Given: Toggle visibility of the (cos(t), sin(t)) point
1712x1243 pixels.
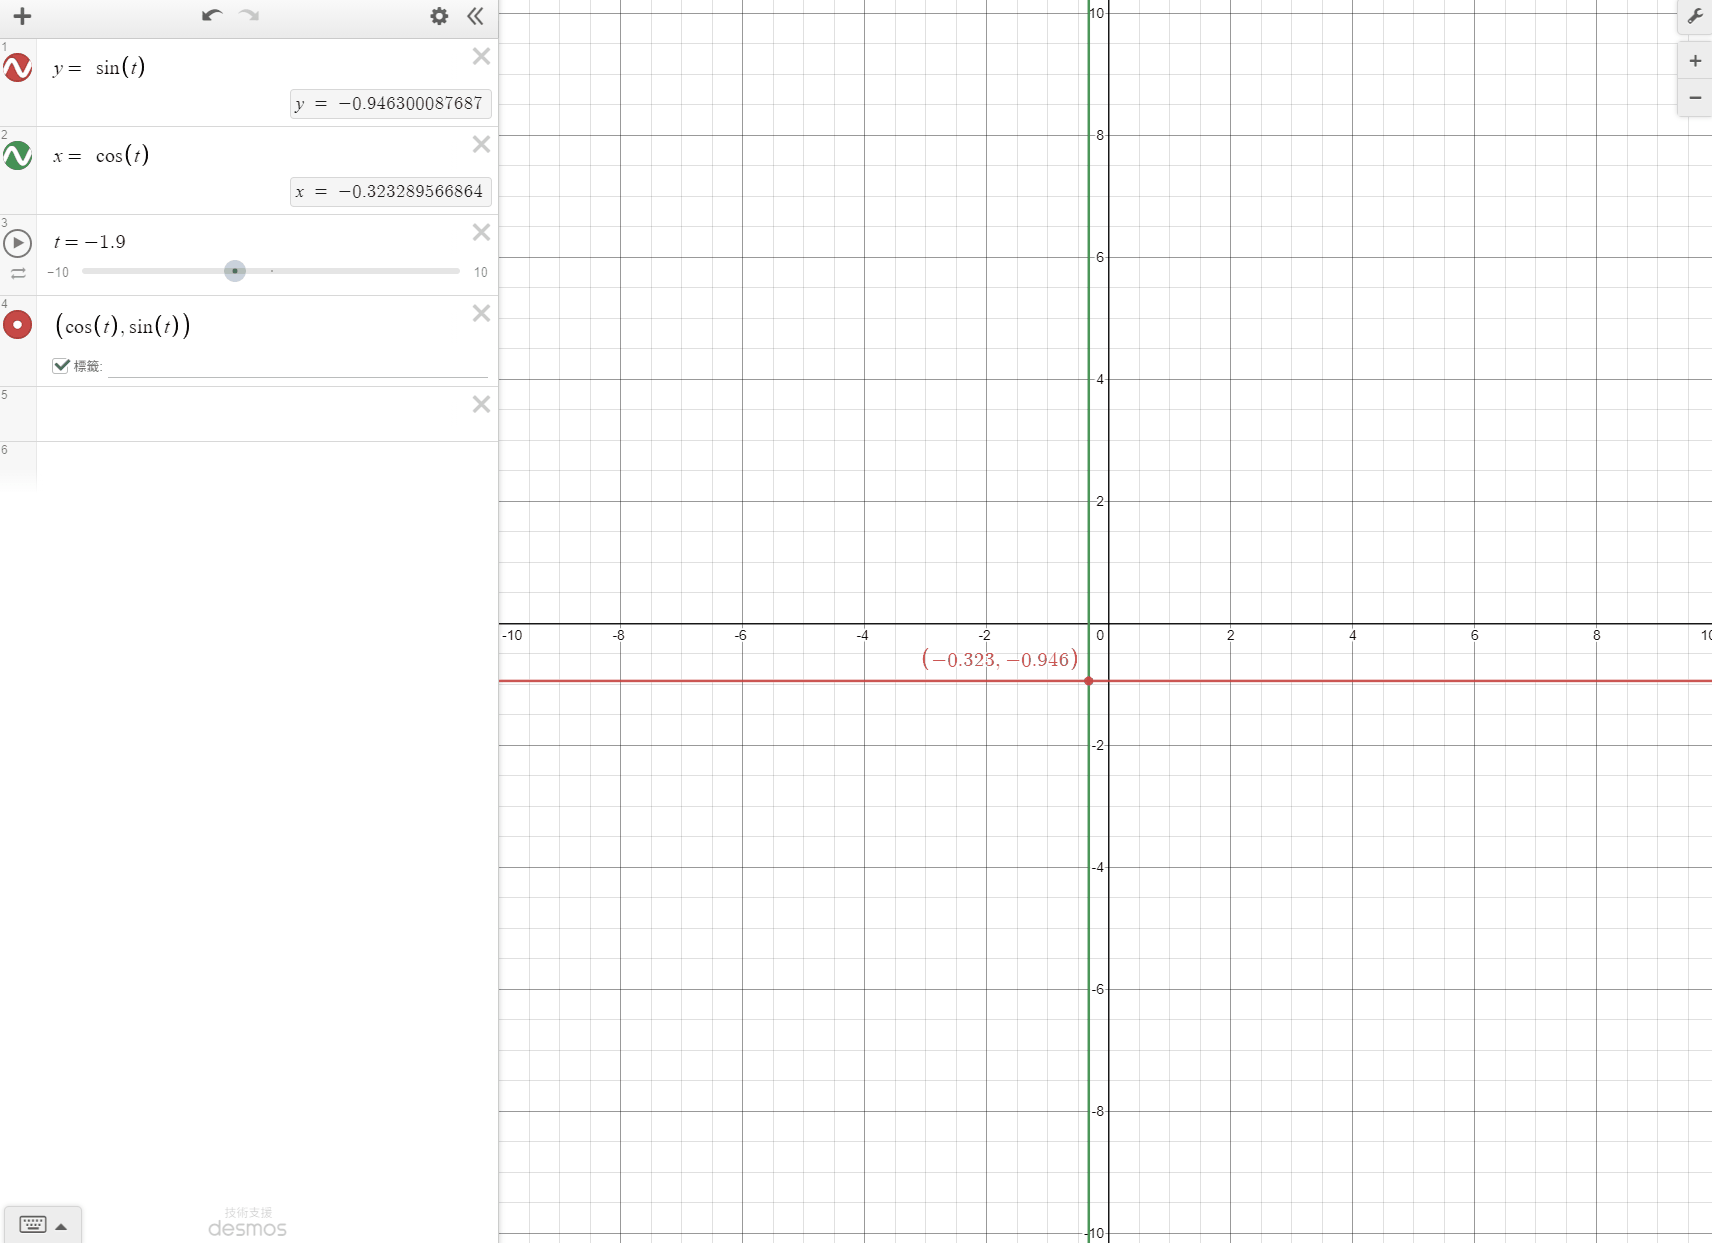Looking at the screenshot, I should 17,325.
